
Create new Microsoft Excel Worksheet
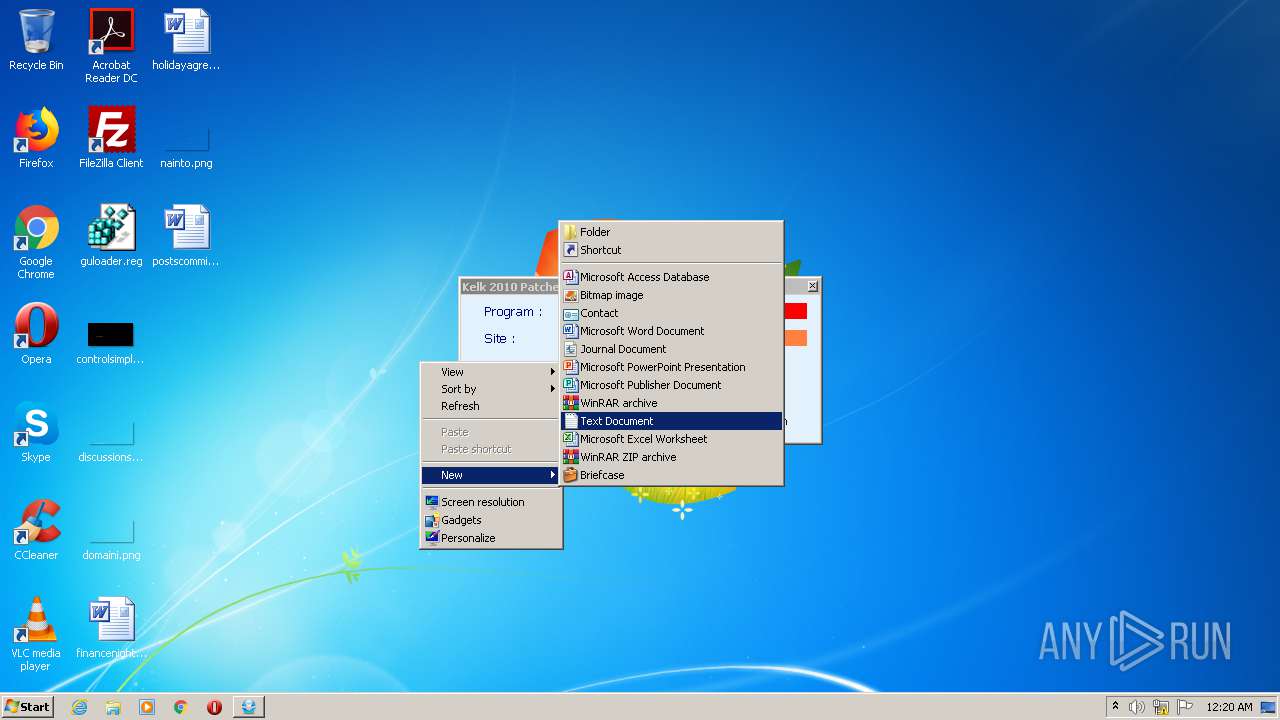point(671,439)
